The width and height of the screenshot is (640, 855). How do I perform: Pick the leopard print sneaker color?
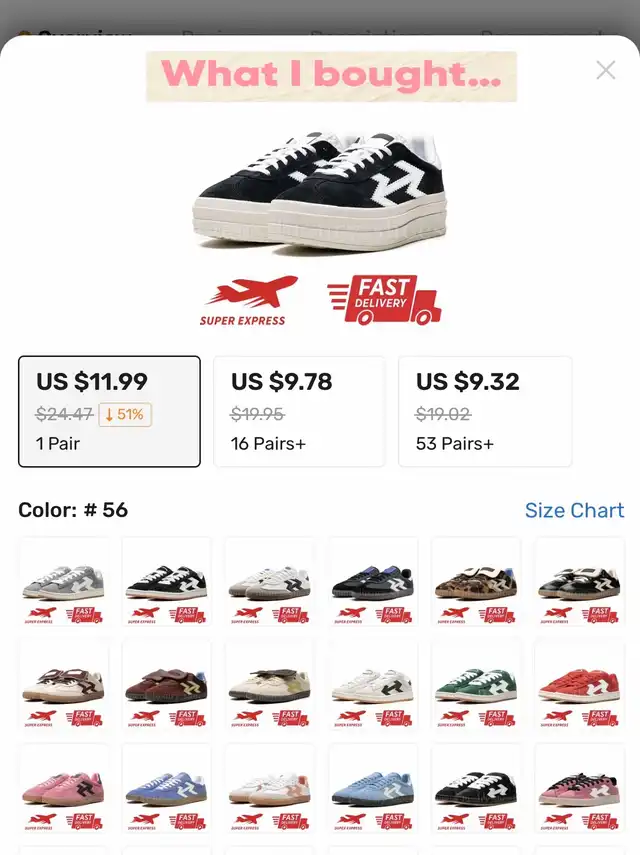click(476, 581)
